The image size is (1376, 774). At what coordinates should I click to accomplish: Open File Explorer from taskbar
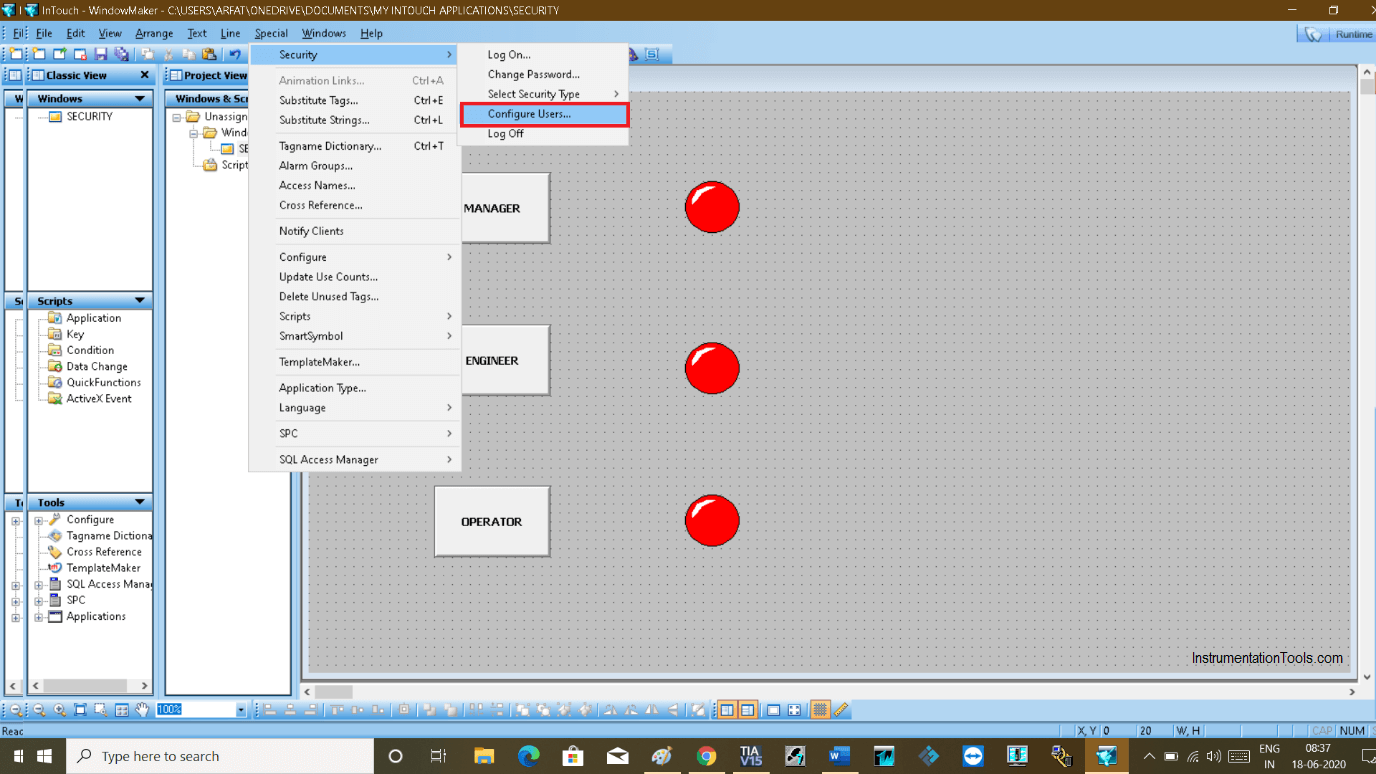click(x=484, y=756)
